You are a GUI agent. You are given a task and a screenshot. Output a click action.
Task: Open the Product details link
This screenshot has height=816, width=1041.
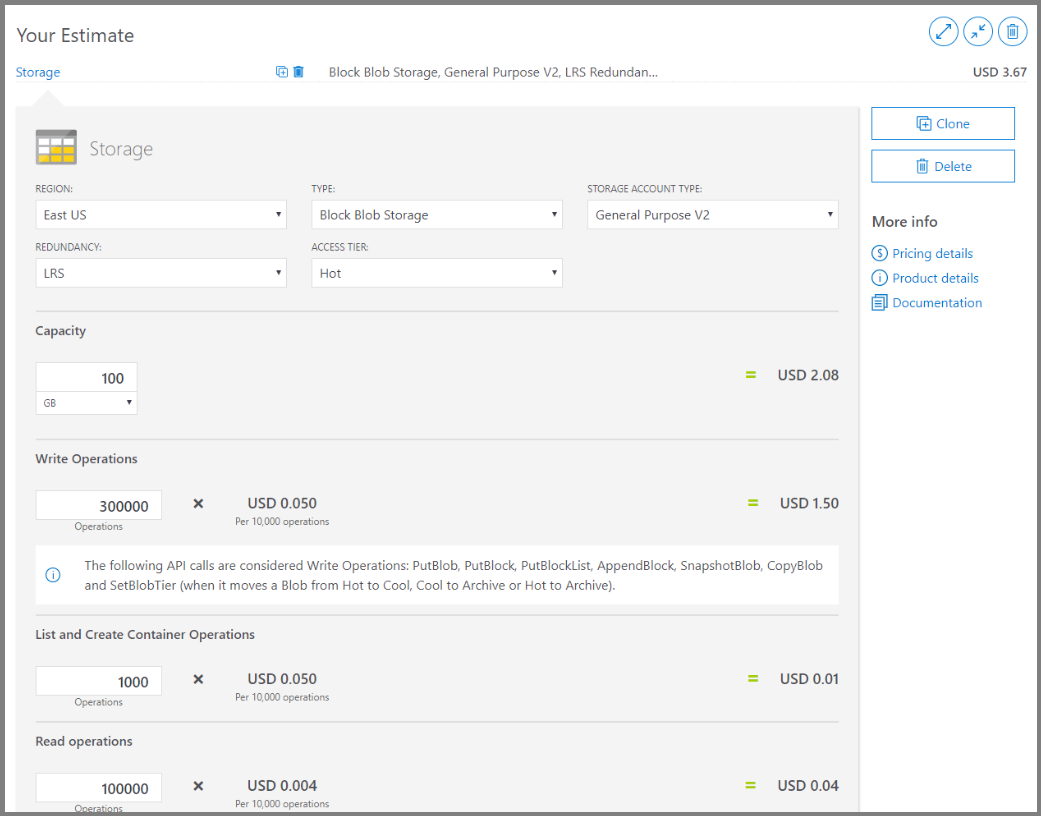point(935,278)
